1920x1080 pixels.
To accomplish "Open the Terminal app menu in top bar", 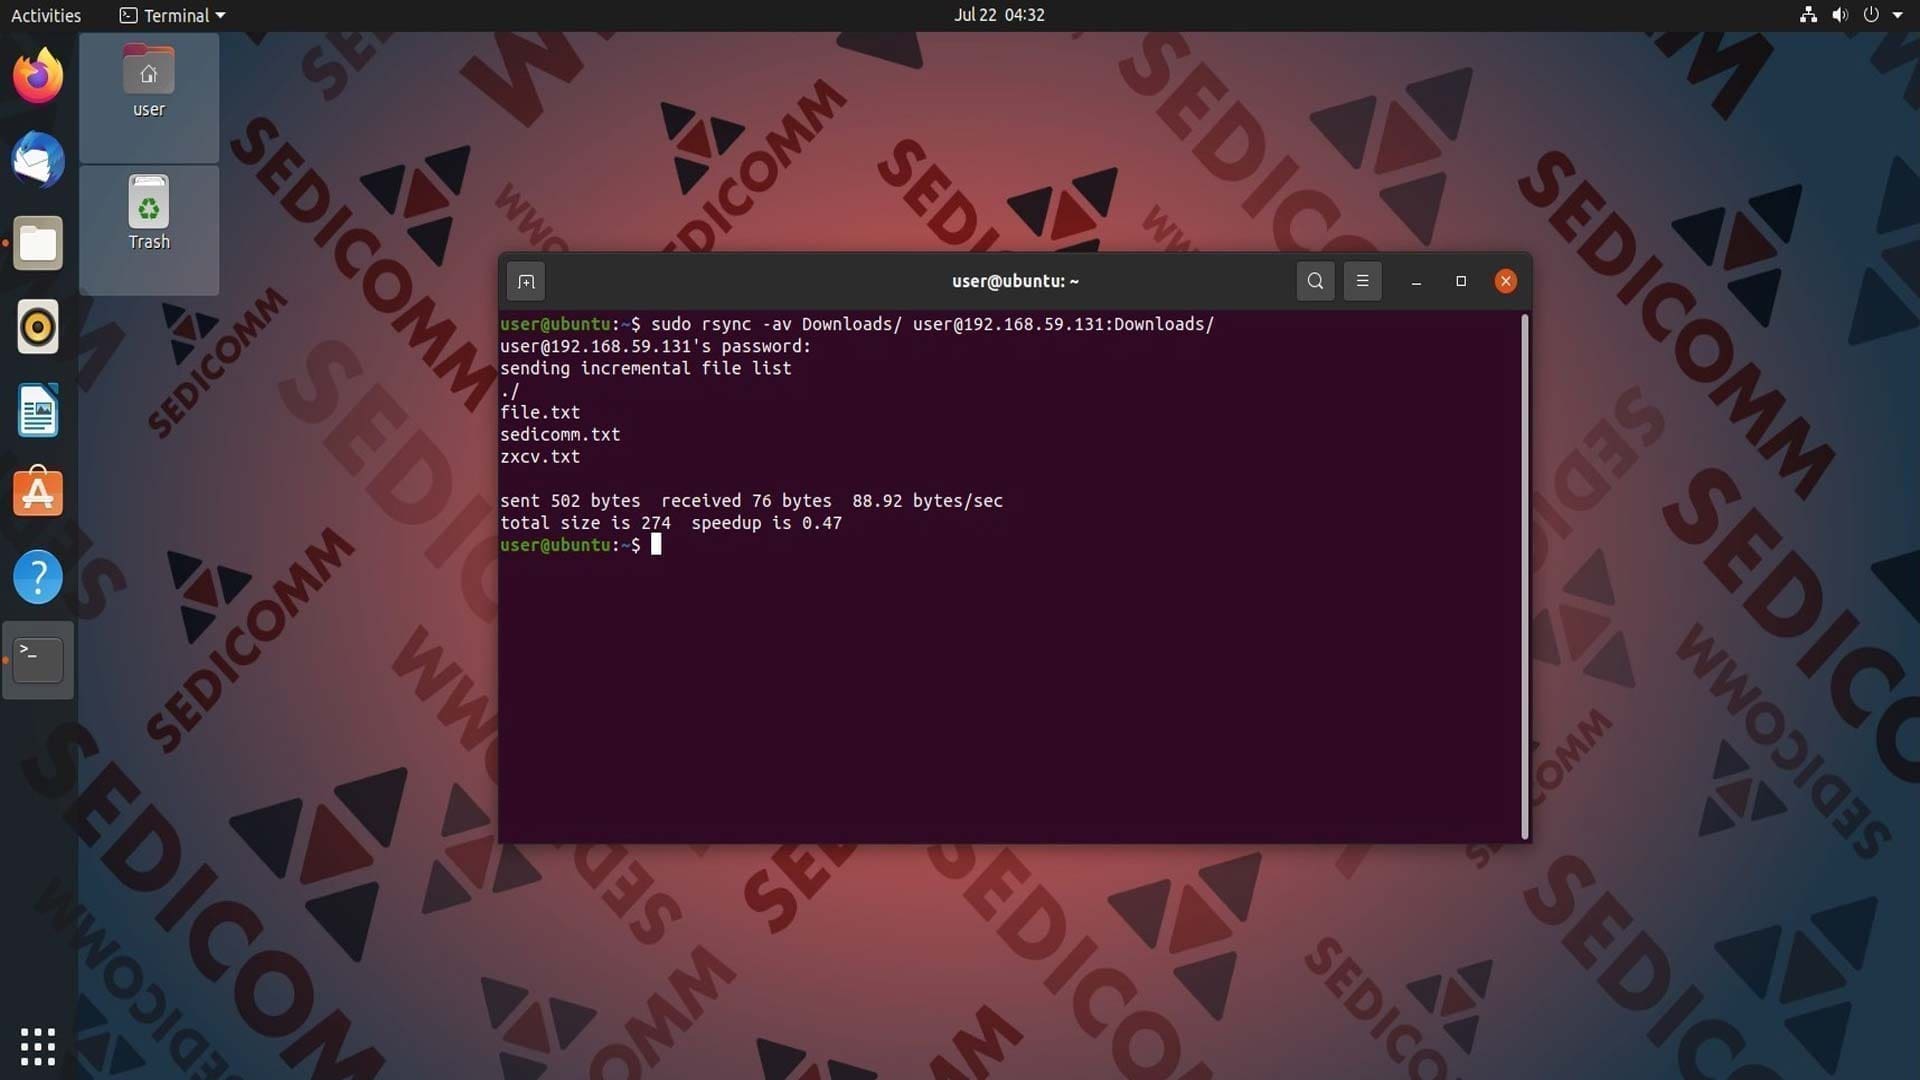I will (172, 15).
